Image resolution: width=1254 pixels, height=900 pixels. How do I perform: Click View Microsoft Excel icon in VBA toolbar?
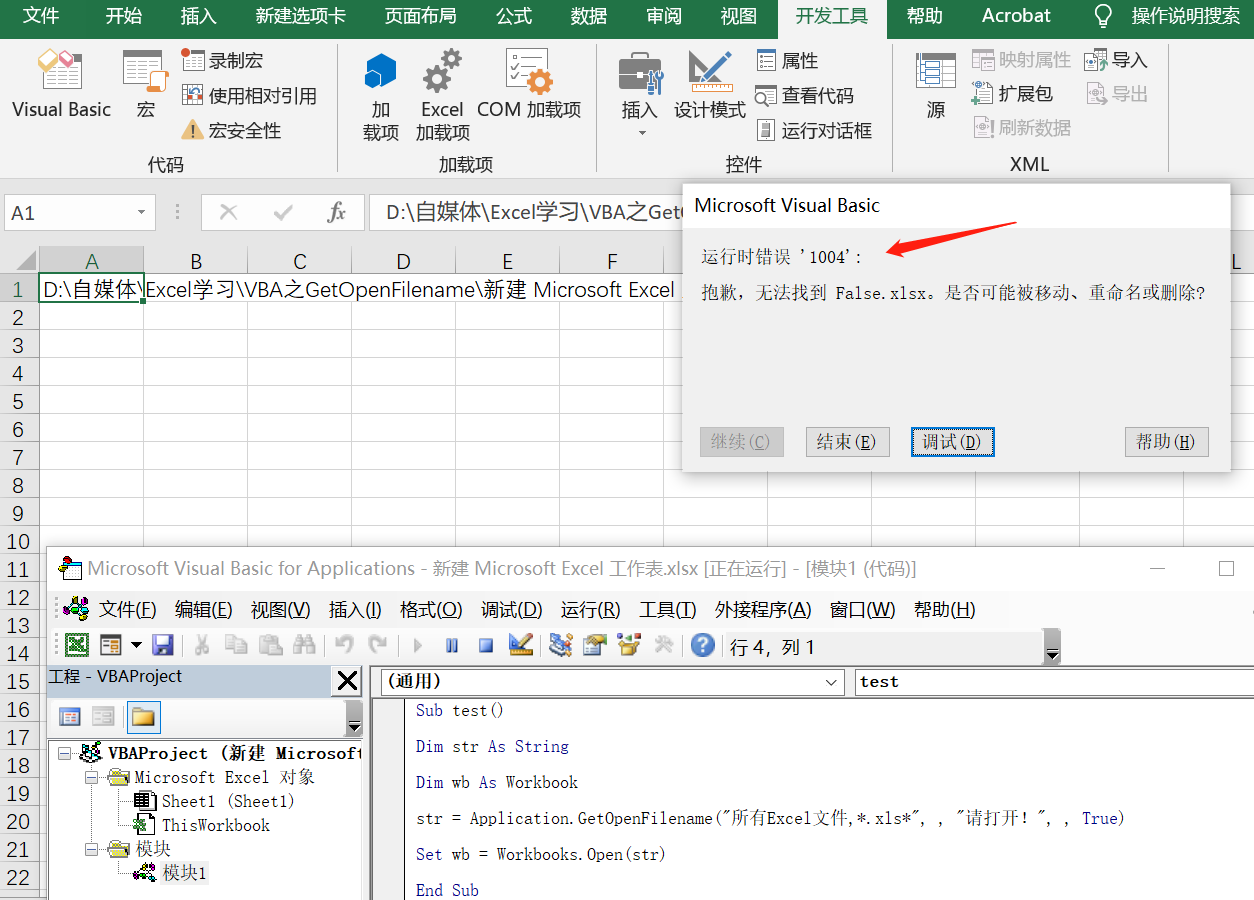[77, 645]
